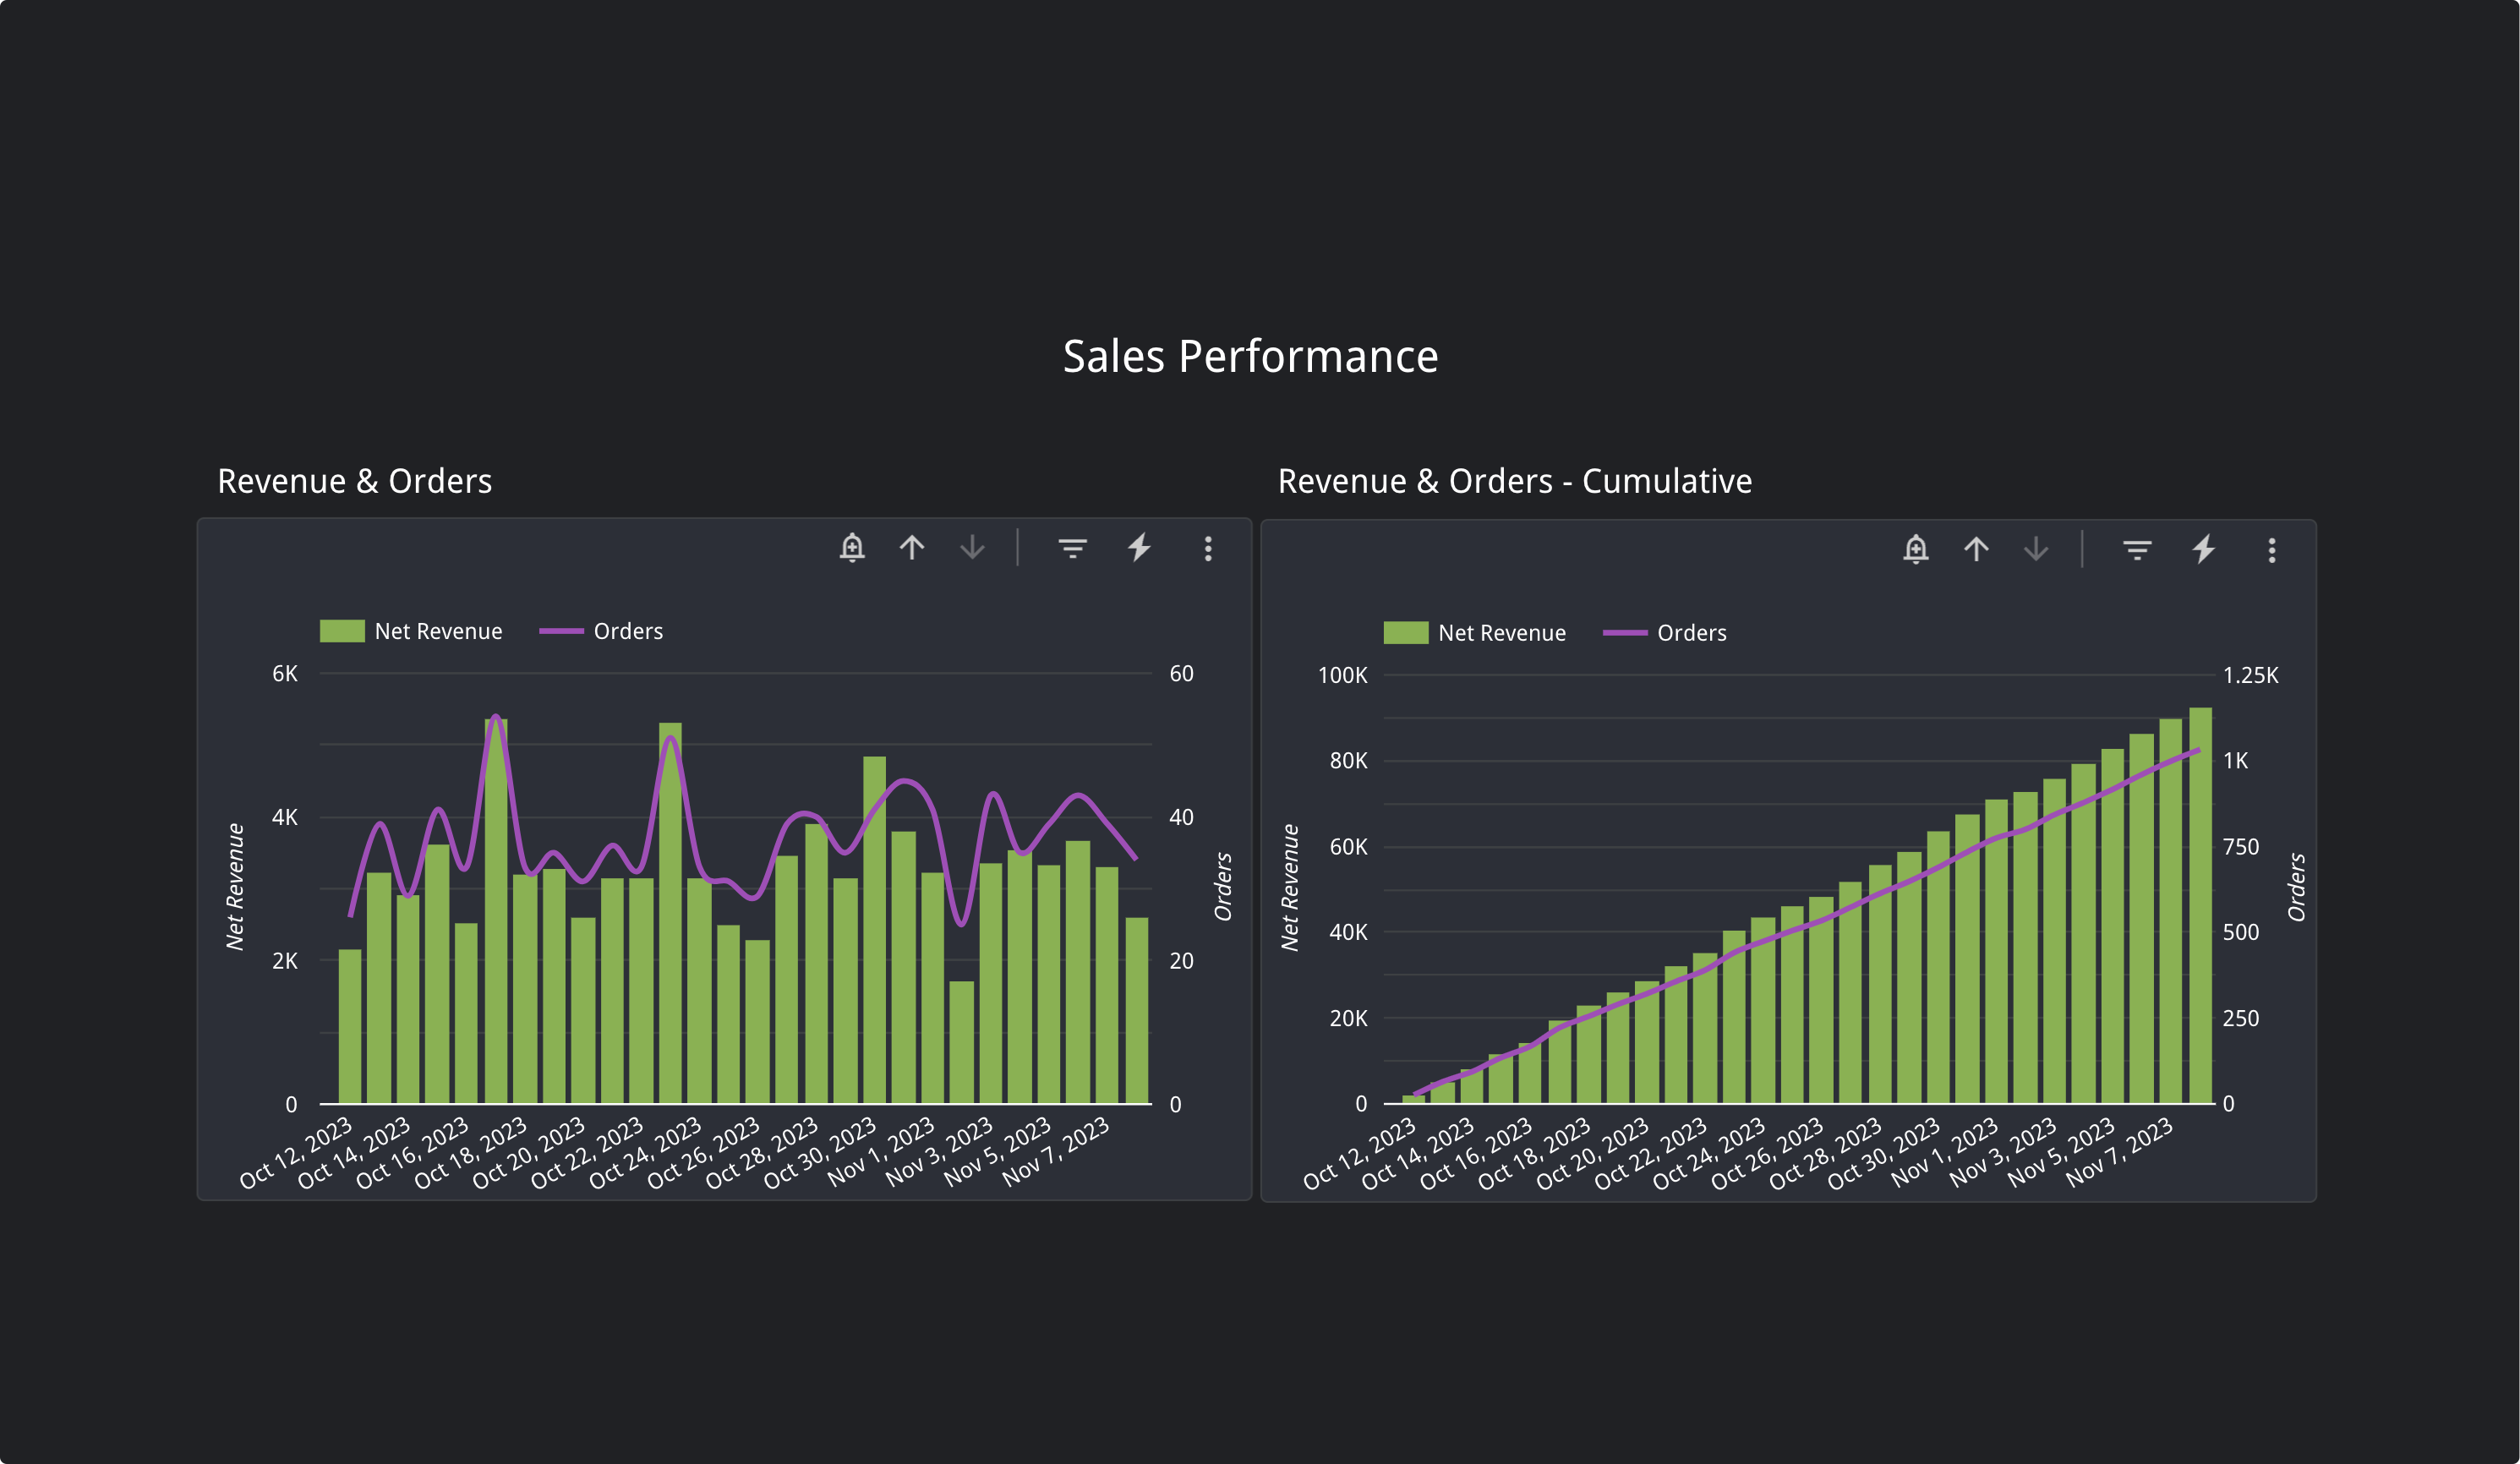The width and height of the screenshot is (2520, 1464).
Task: Drill down in the Revenue & Orders chart
Action: tap(972, 548)
